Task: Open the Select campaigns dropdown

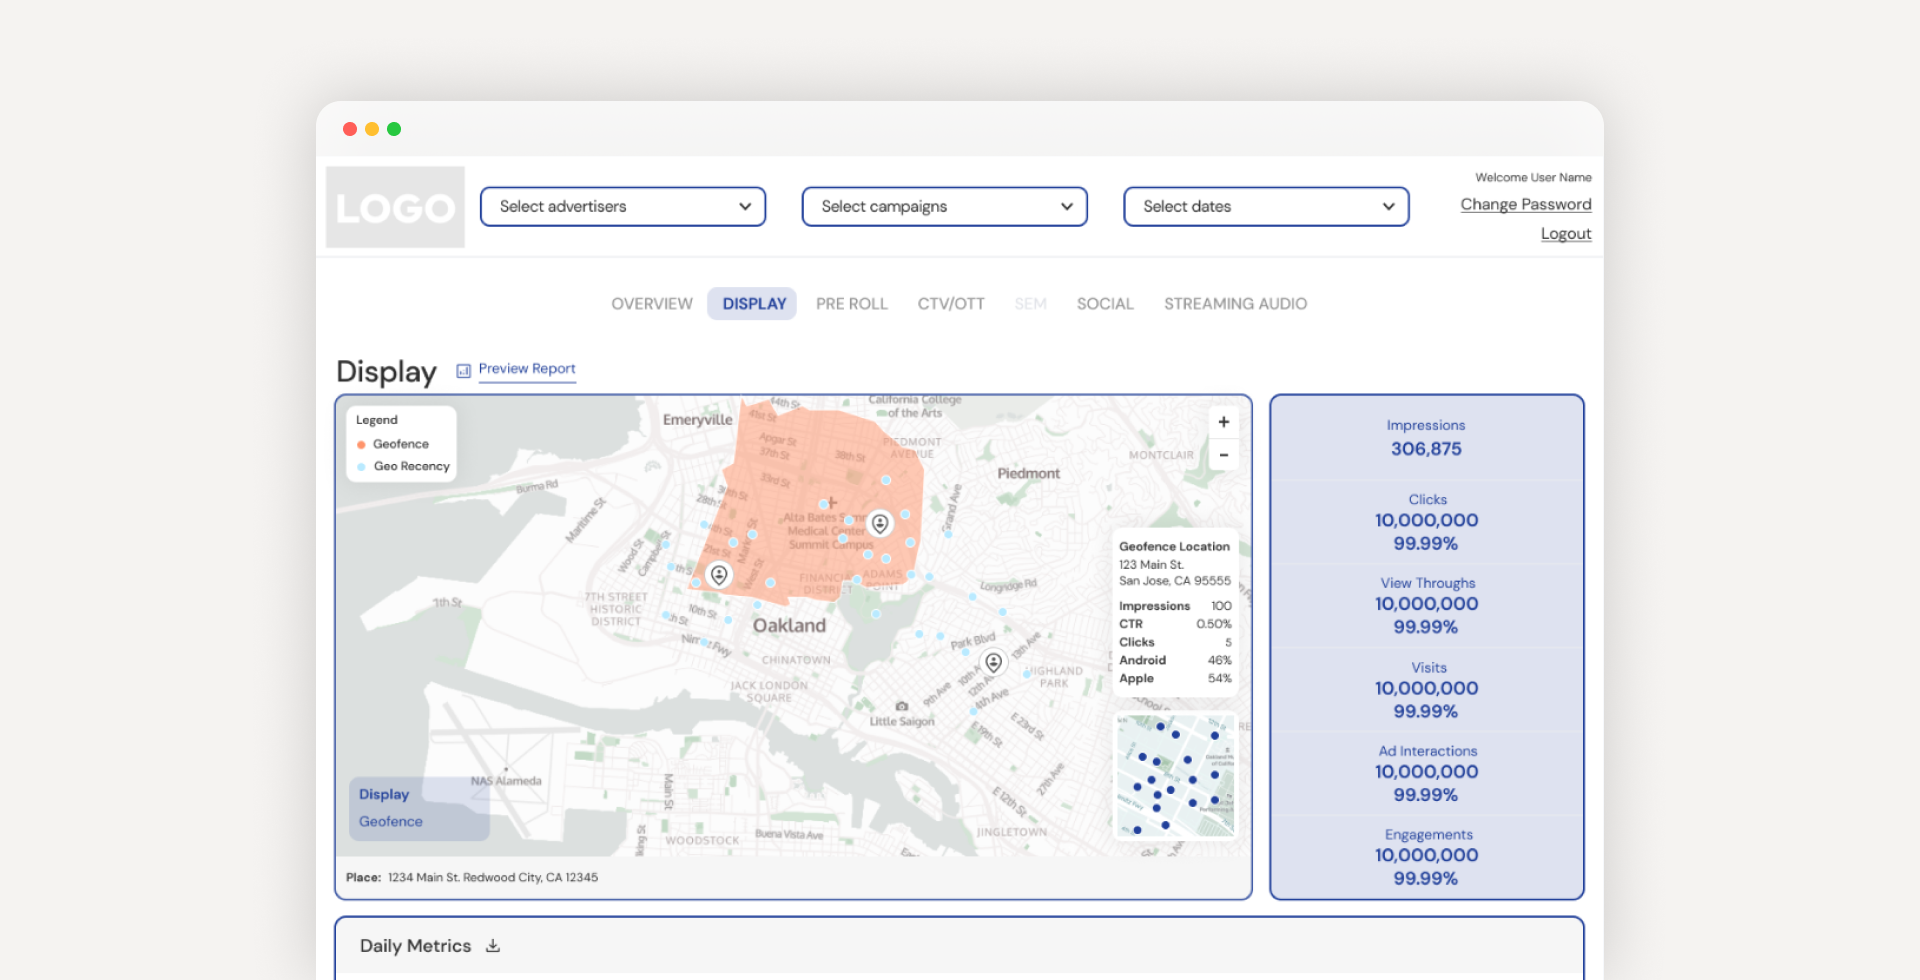Action: click(945, 207)
